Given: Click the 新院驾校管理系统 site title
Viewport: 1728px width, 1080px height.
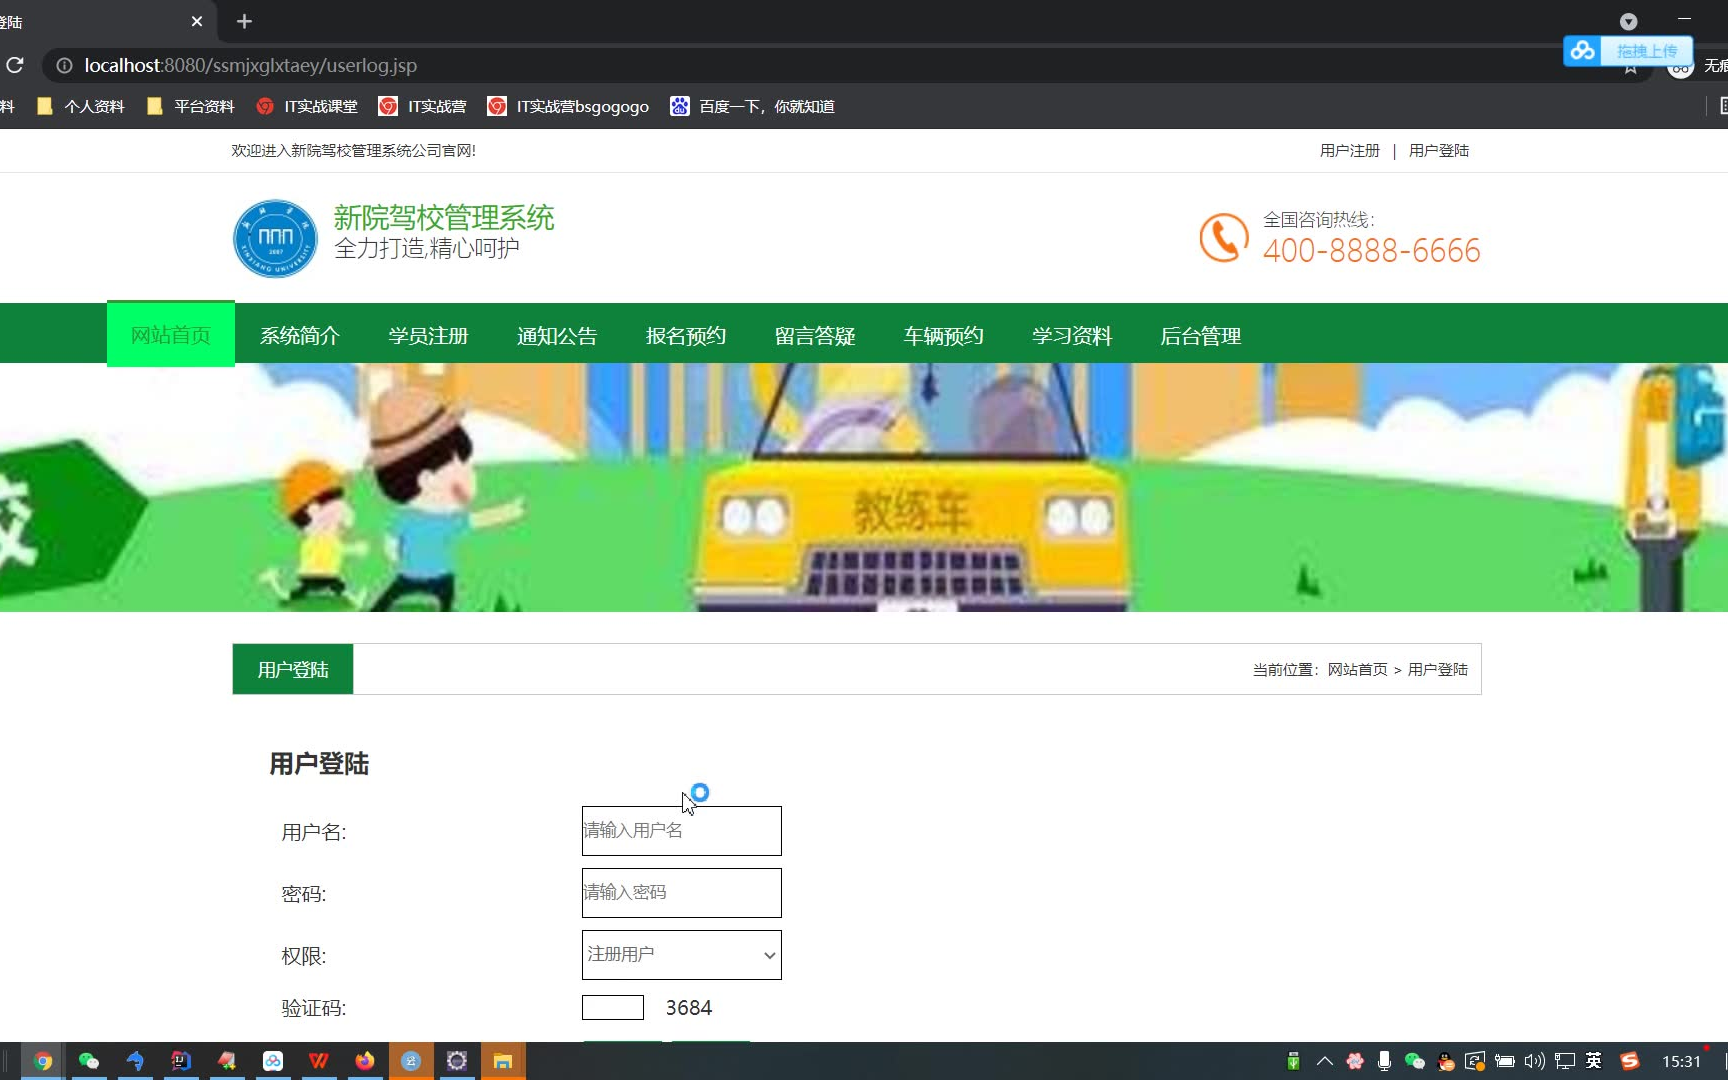Looking at the screenshot, I should point(444,217).
